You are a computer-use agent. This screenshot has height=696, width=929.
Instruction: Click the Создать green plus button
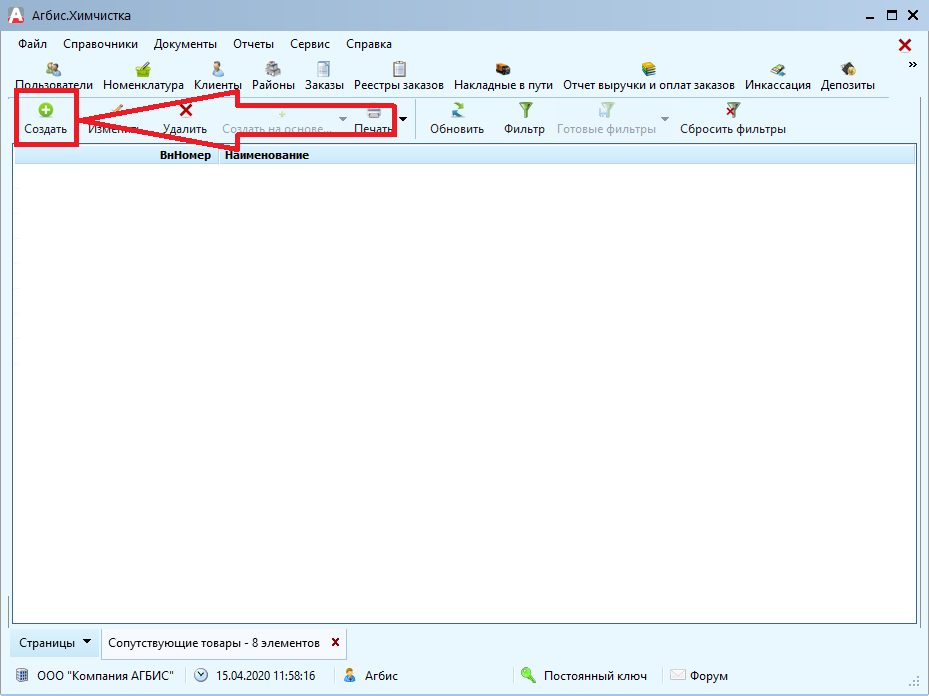pos(46,118)
